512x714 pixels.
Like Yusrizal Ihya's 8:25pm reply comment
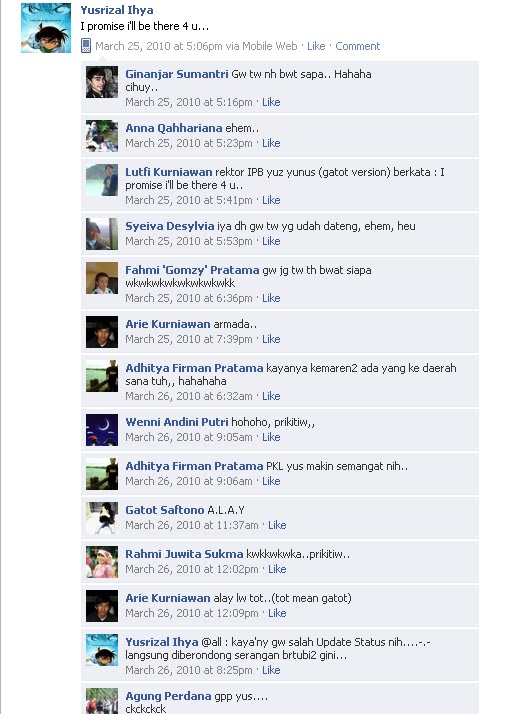pyautogui.click(x=271, y=670)
